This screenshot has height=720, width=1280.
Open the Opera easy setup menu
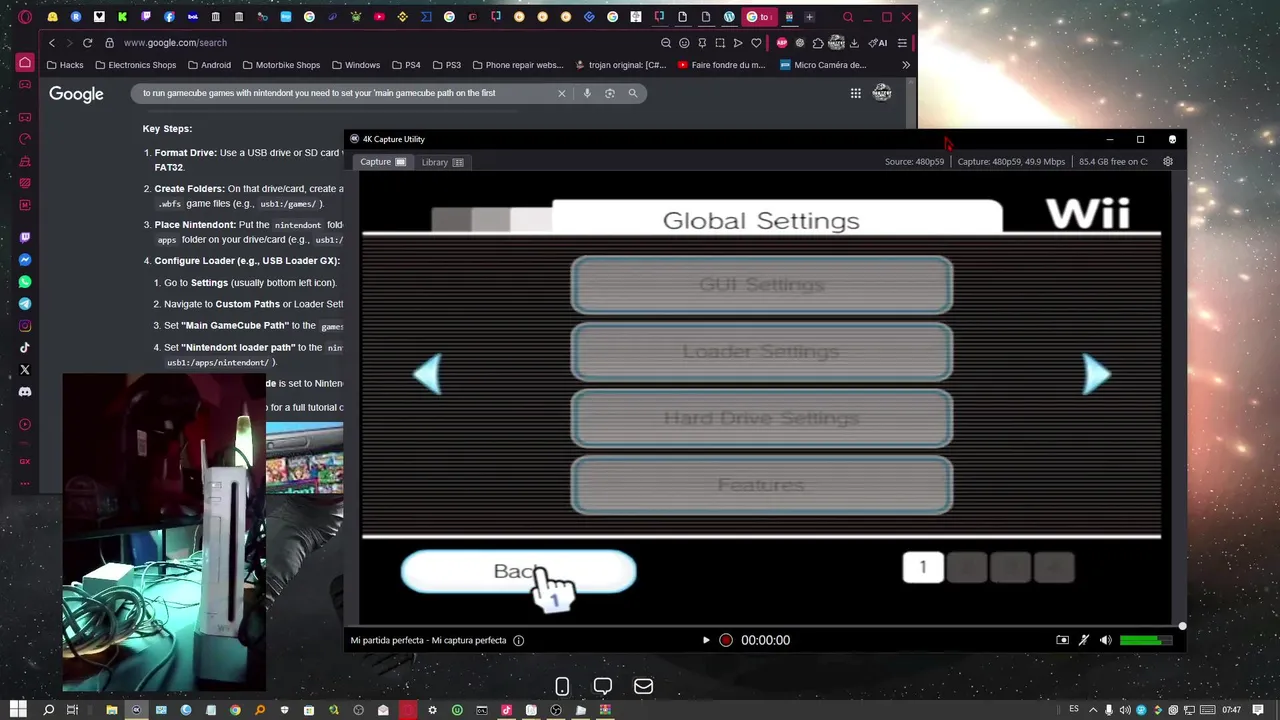tap(902, 43)
